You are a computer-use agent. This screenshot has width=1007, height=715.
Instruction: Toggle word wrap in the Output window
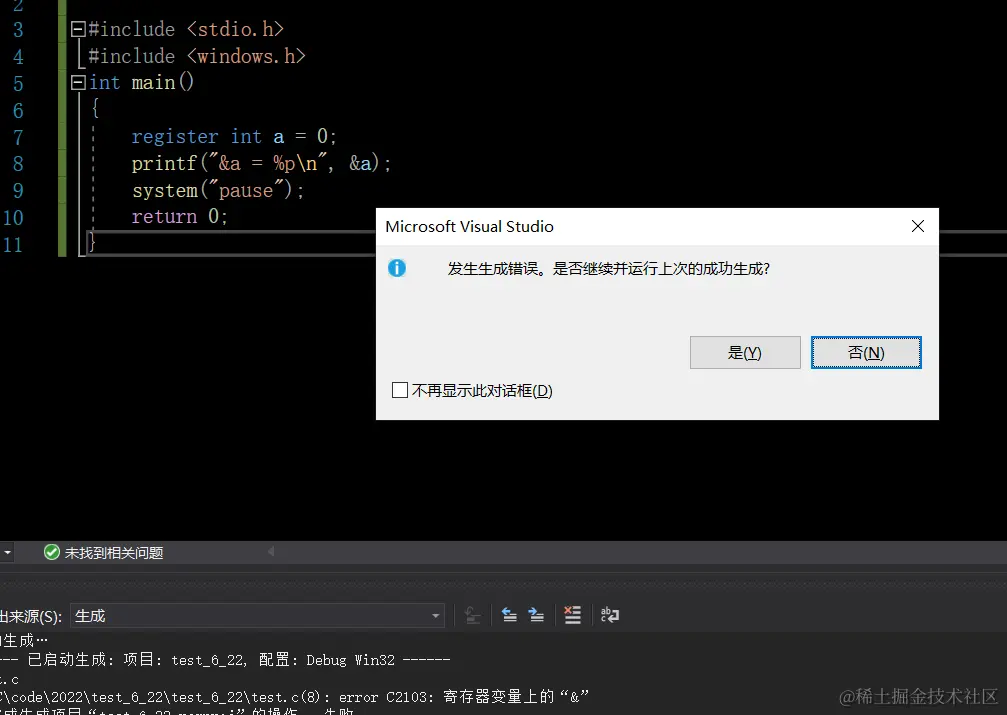(x=610, y=615)
